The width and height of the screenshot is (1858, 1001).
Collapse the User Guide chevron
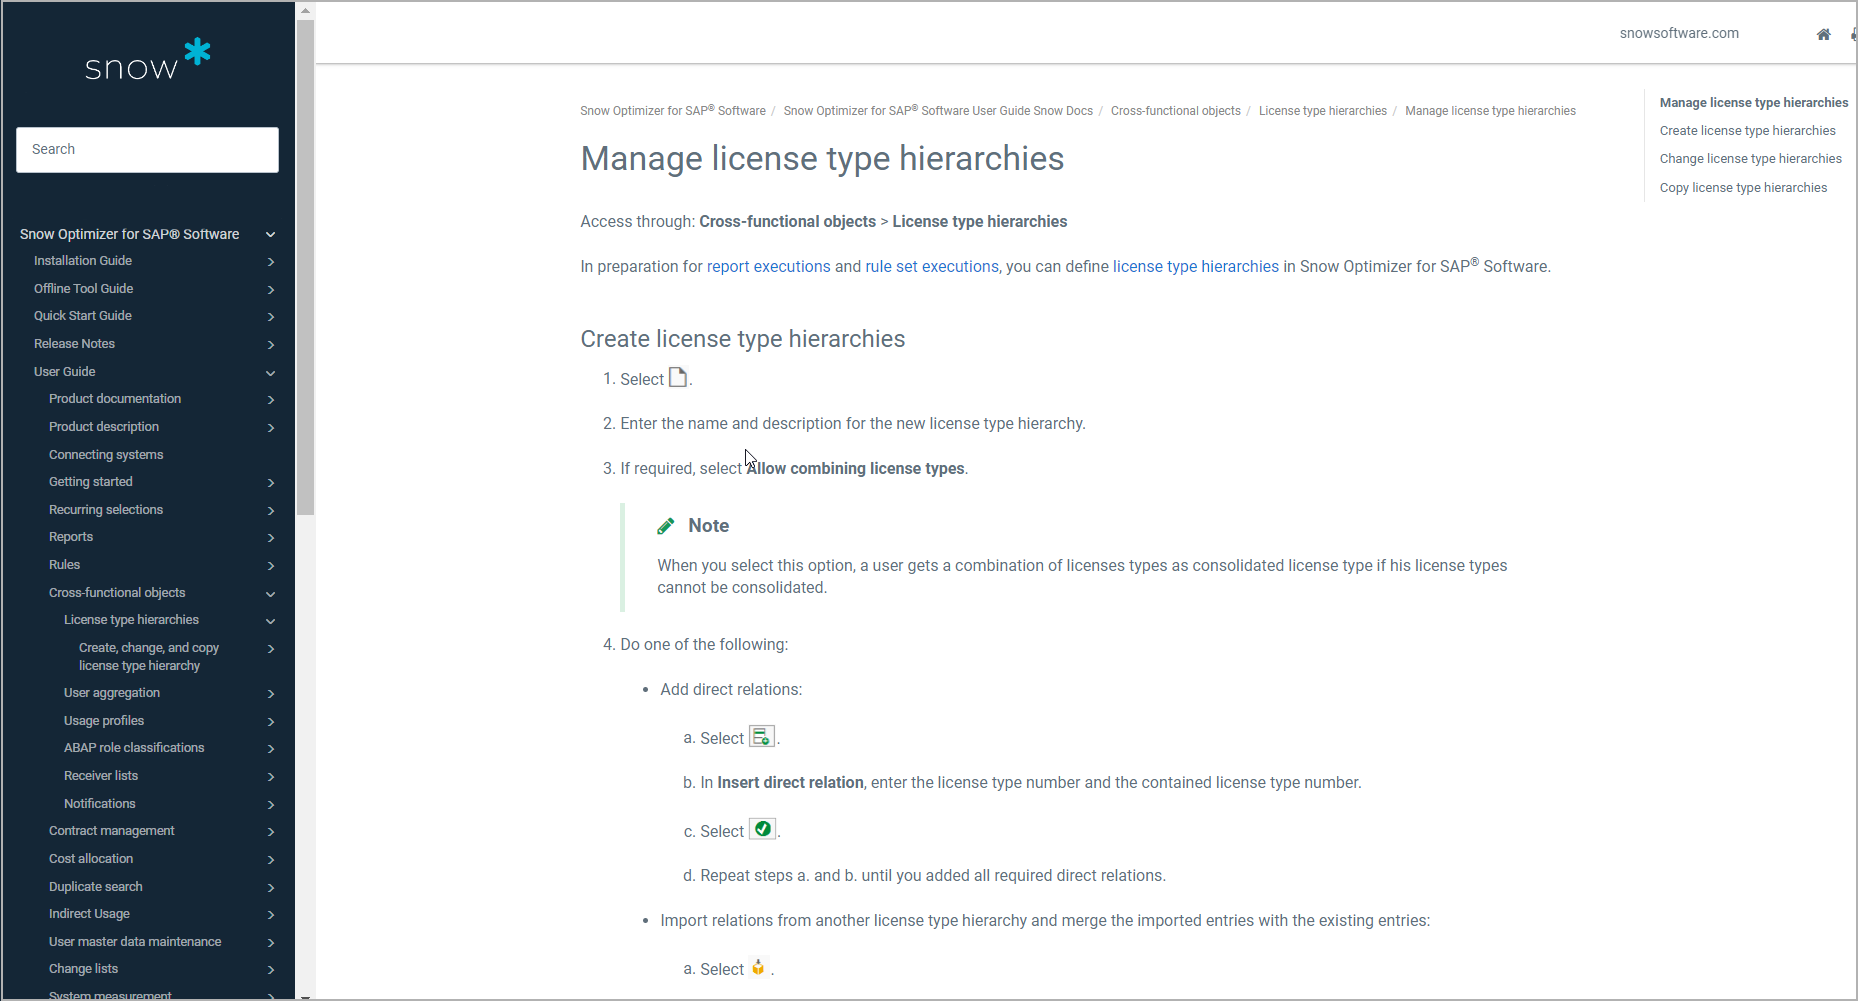click(270, 373)
